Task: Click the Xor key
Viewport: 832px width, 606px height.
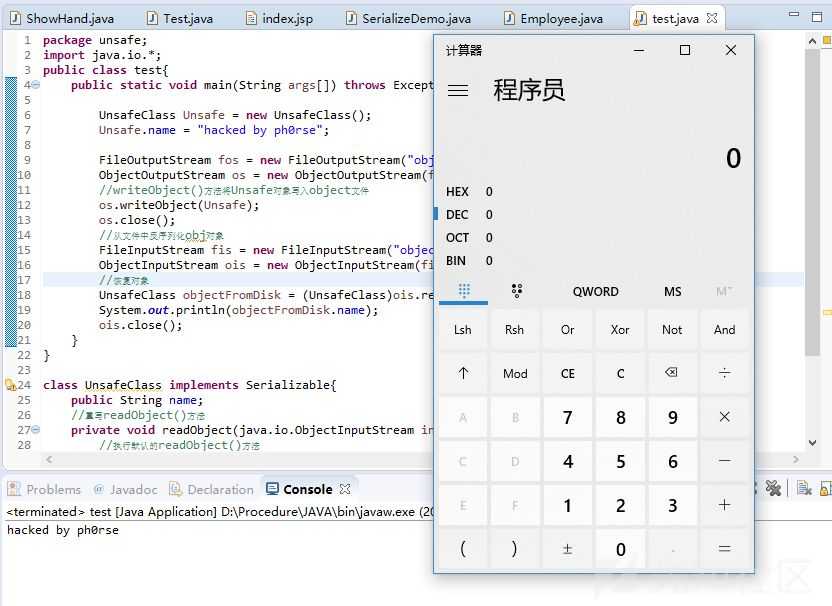Action: tap(620, 330)
